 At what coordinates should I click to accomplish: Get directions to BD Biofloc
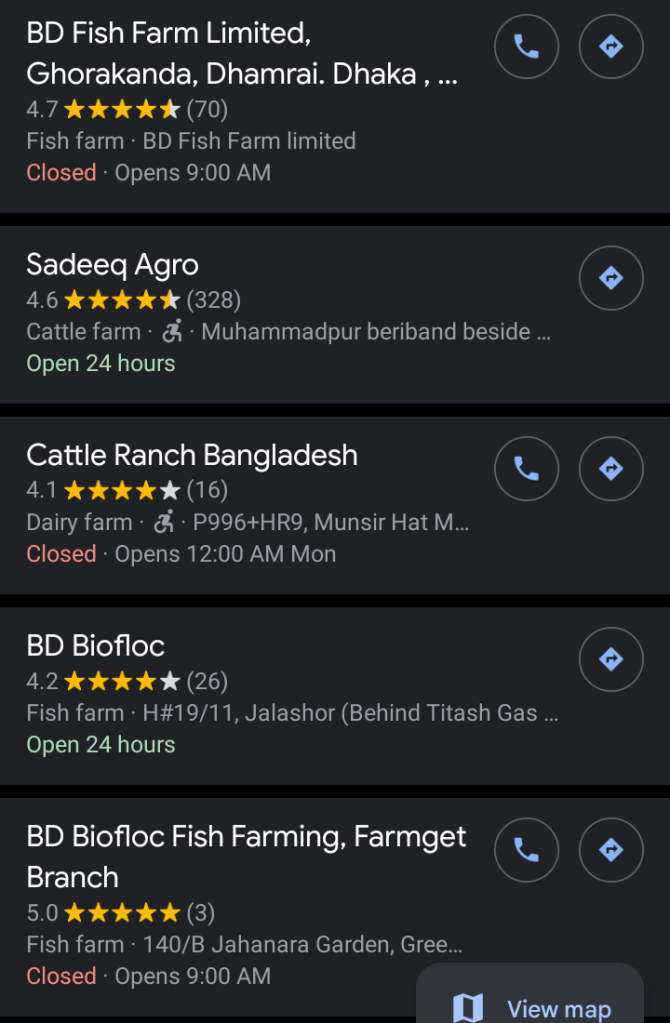(611, 658)
